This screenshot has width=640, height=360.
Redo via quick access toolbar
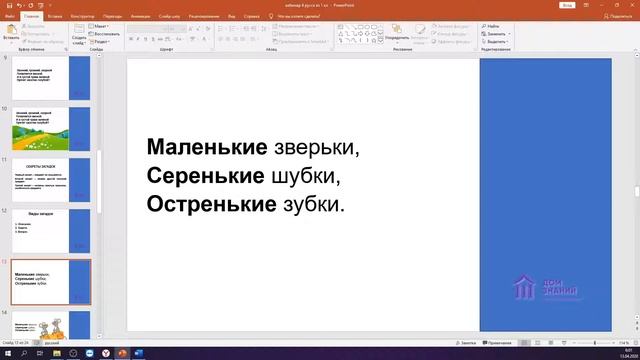[x=31, y=5]
